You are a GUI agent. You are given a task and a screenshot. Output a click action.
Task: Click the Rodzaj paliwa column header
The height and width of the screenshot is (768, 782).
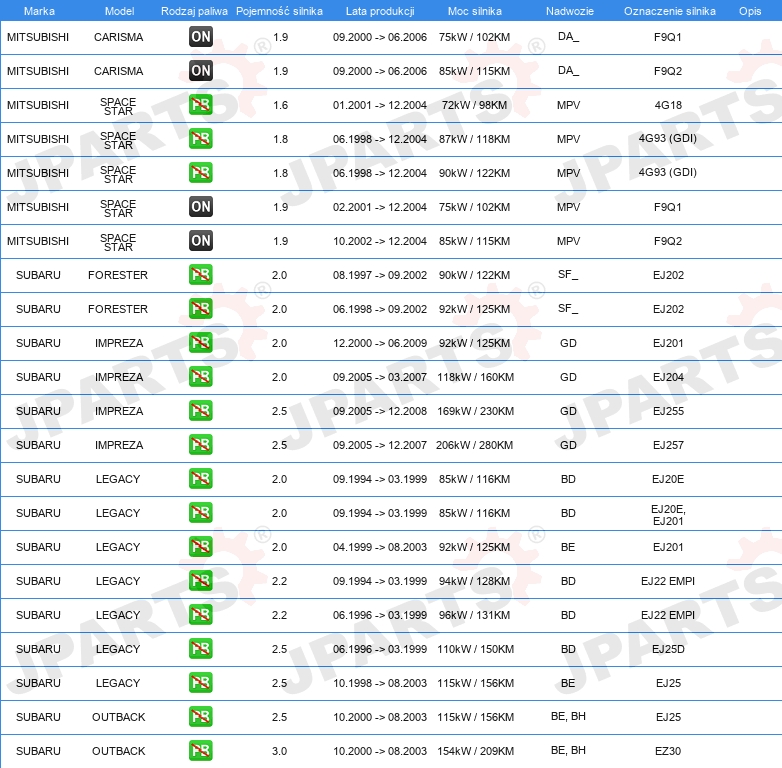[194, 11]
